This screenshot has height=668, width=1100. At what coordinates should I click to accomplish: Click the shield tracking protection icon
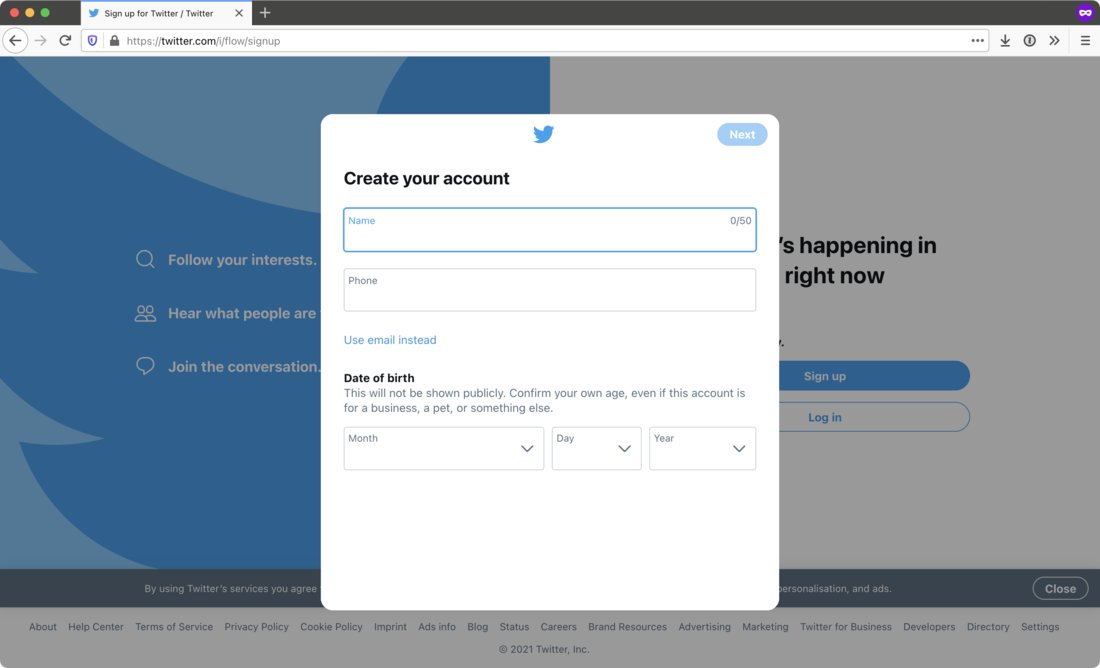click(x=92, y=41)
